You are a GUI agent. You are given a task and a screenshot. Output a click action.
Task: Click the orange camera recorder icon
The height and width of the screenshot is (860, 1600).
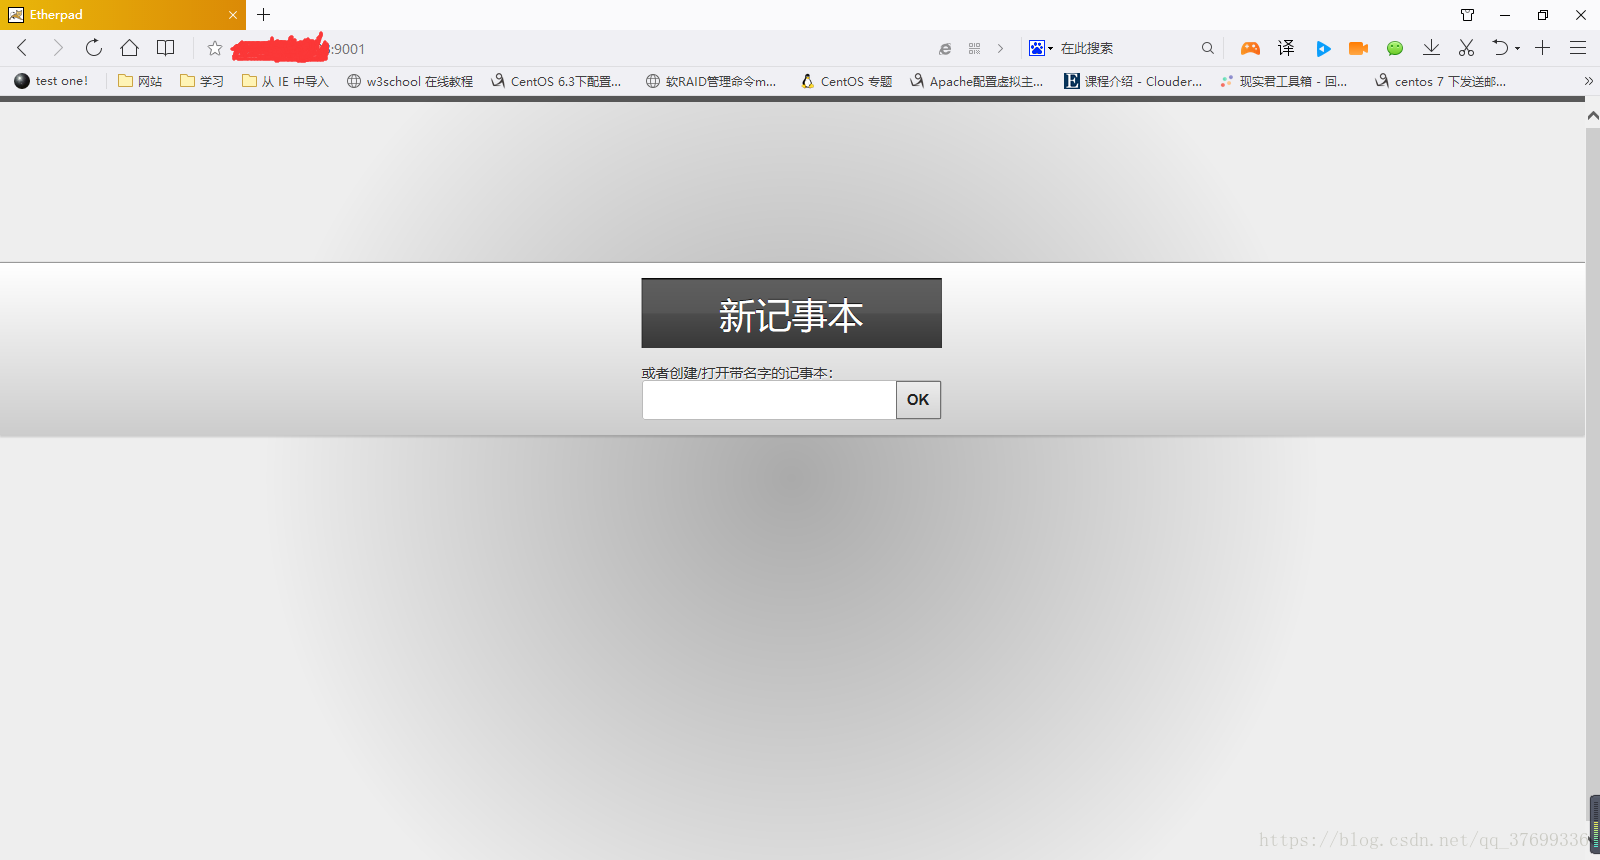tap(1358, 48)
